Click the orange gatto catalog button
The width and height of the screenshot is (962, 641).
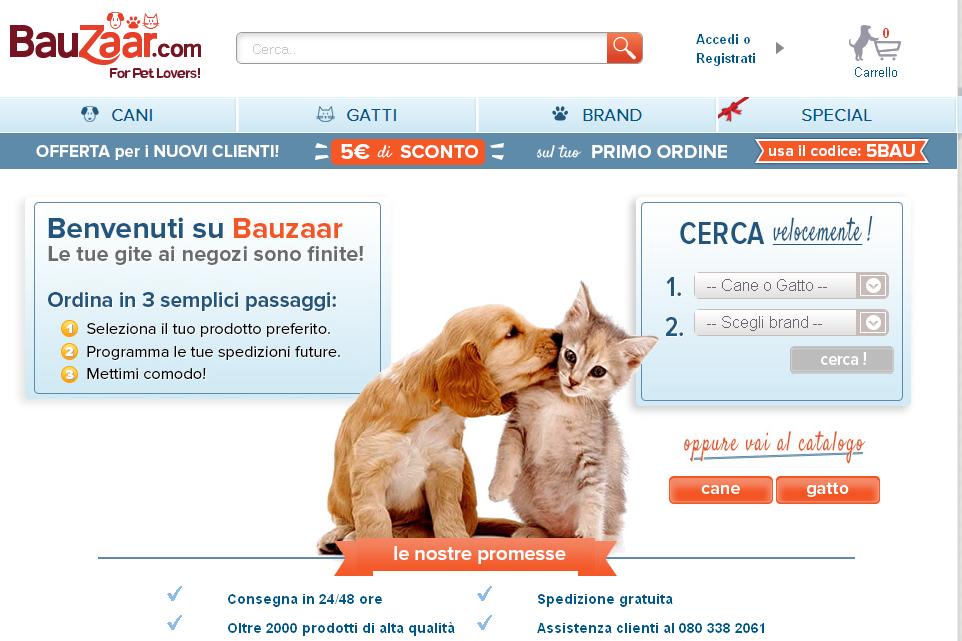click(x=828, y=489)
